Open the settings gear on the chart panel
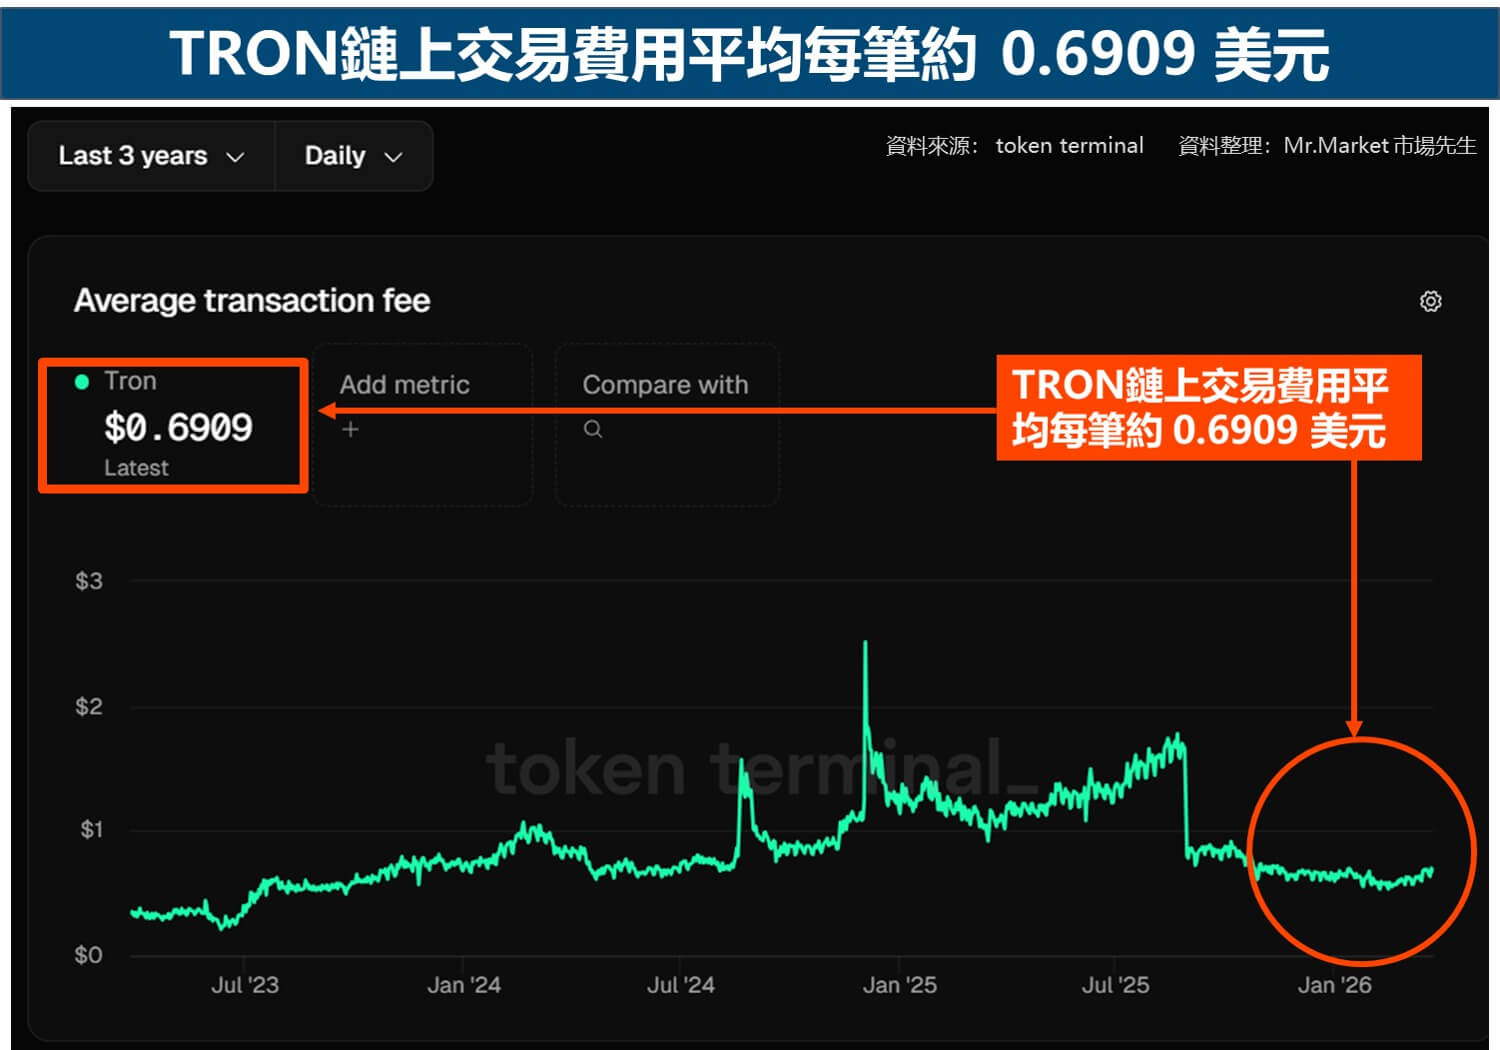Viewport: 1500px width, 1050px height. 1432,301
